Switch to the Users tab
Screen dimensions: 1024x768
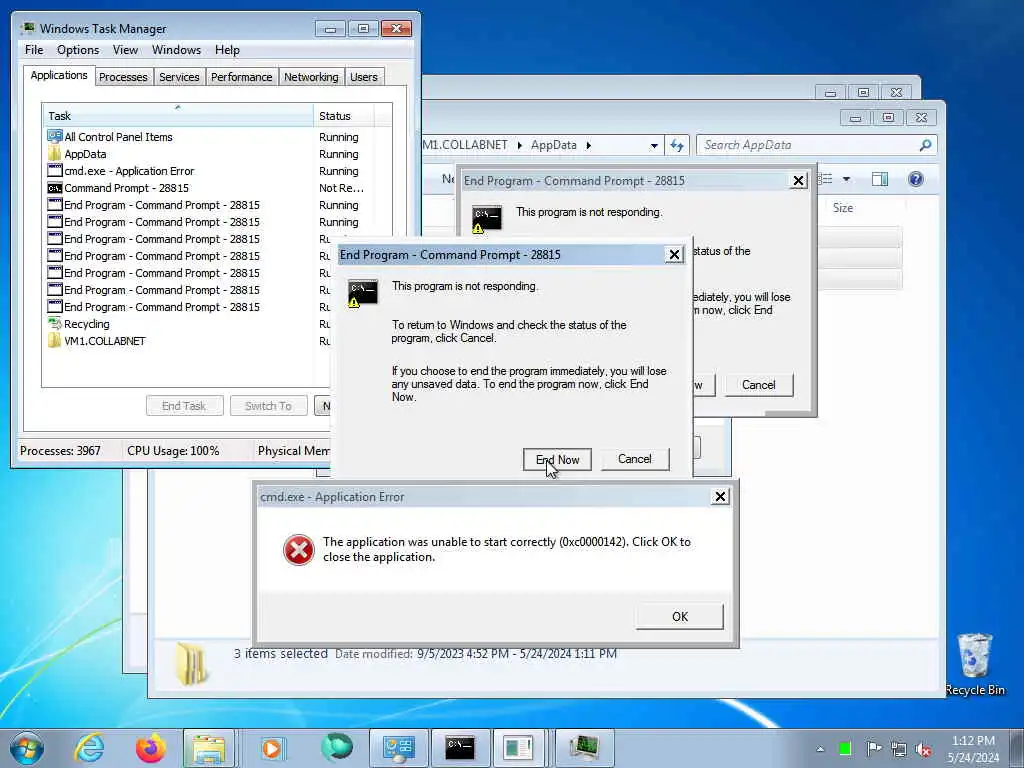(364, 77)
